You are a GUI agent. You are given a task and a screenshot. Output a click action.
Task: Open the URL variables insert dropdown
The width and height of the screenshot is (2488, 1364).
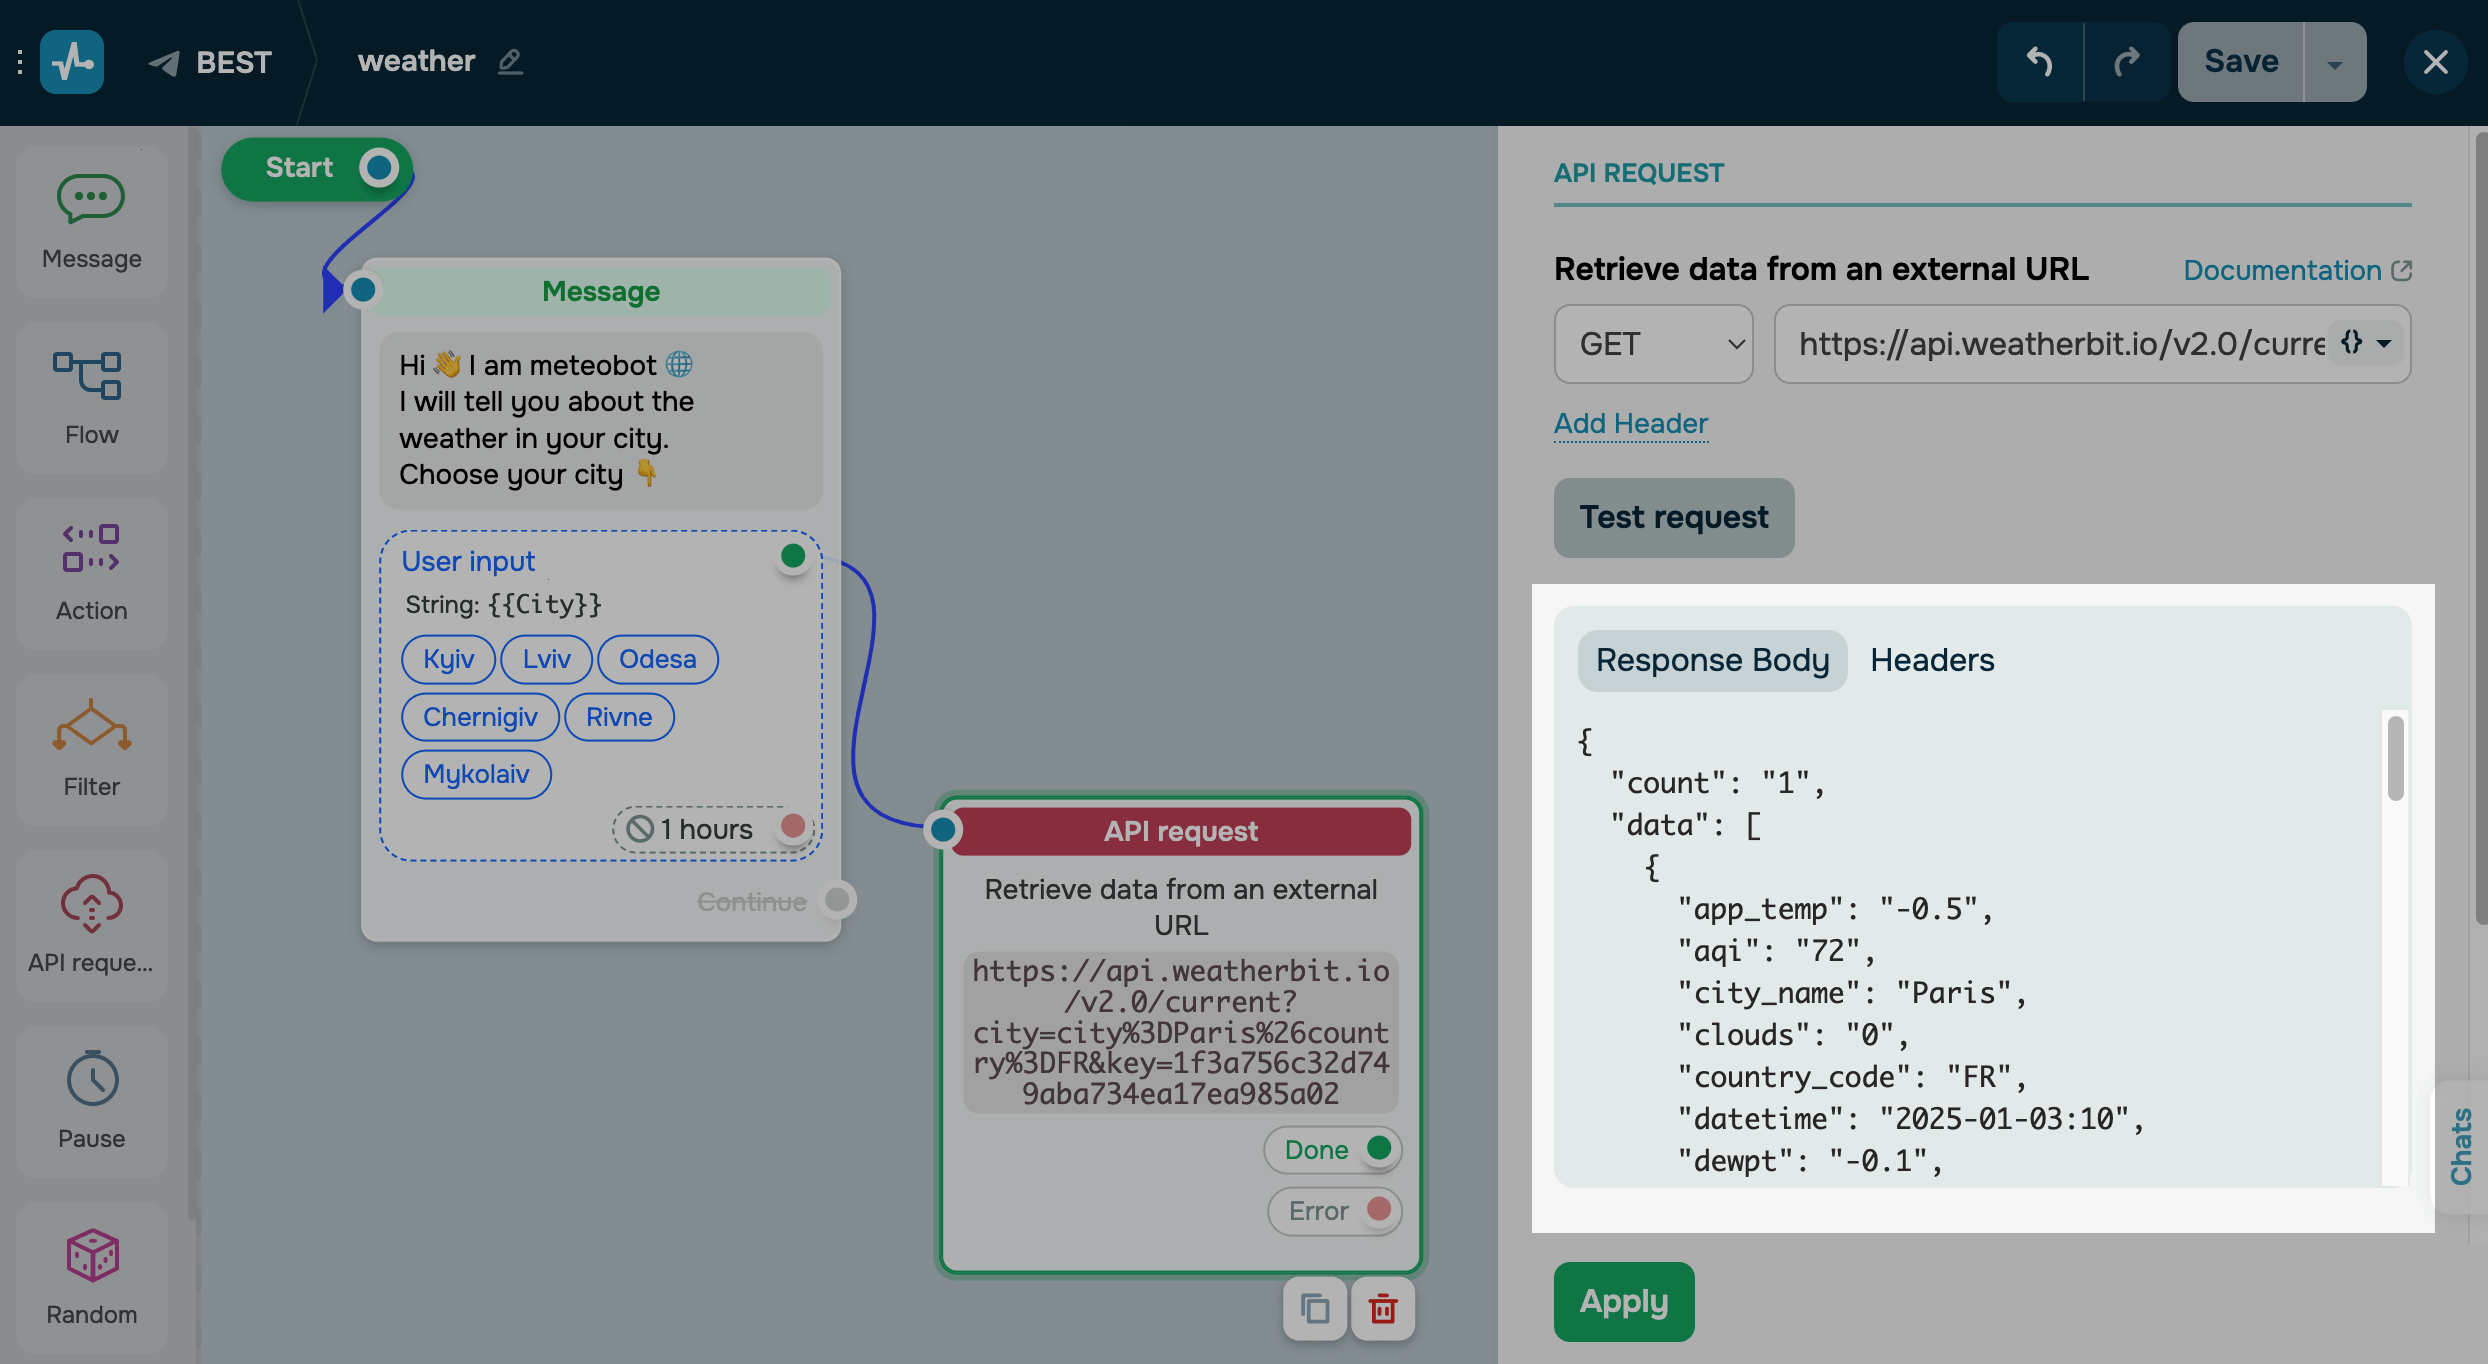(2366, 343)
